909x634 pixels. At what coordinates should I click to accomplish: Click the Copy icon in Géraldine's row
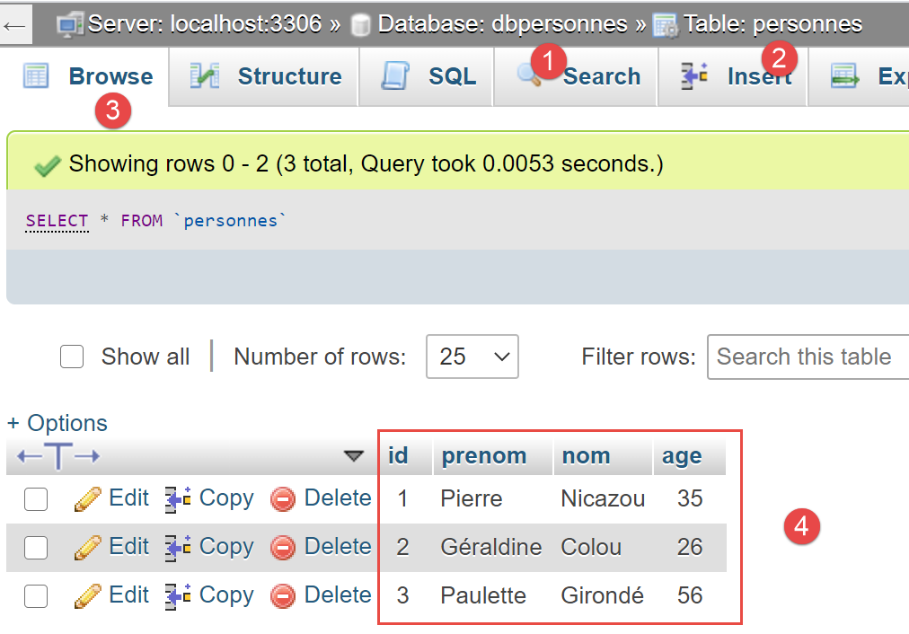(x=178, y=547)
